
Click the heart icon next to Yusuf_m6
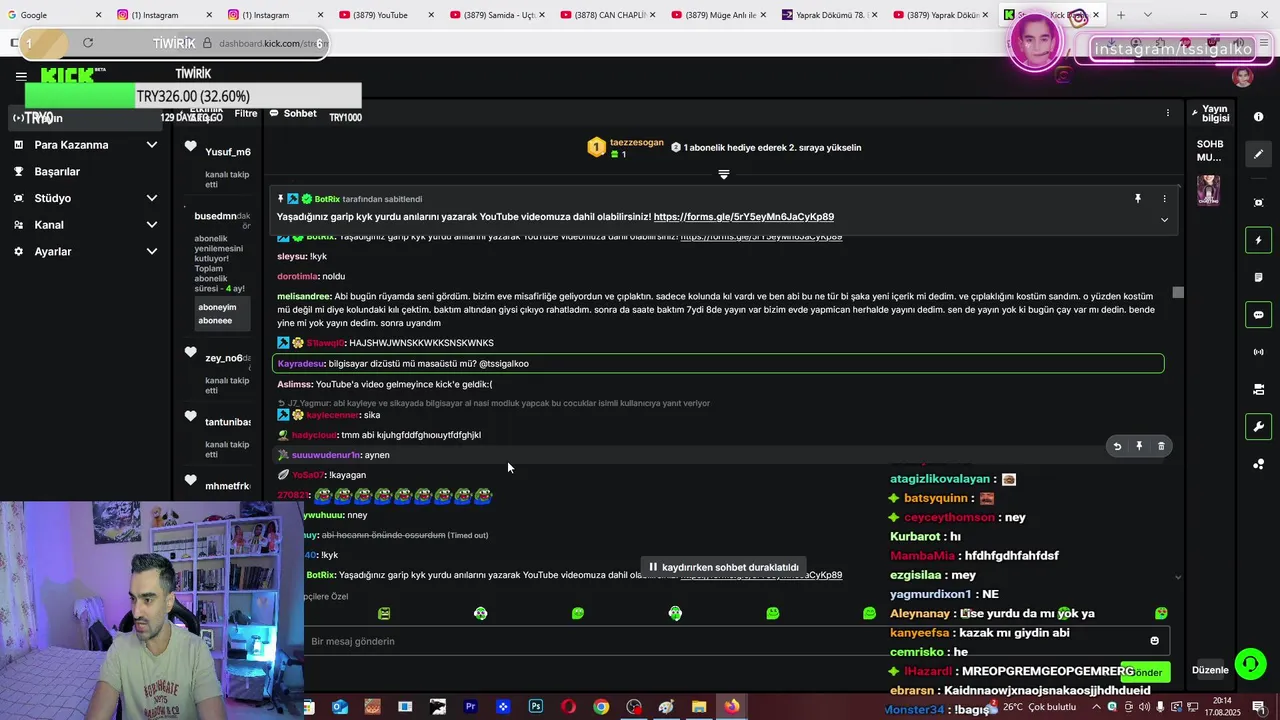pos(191,146)
